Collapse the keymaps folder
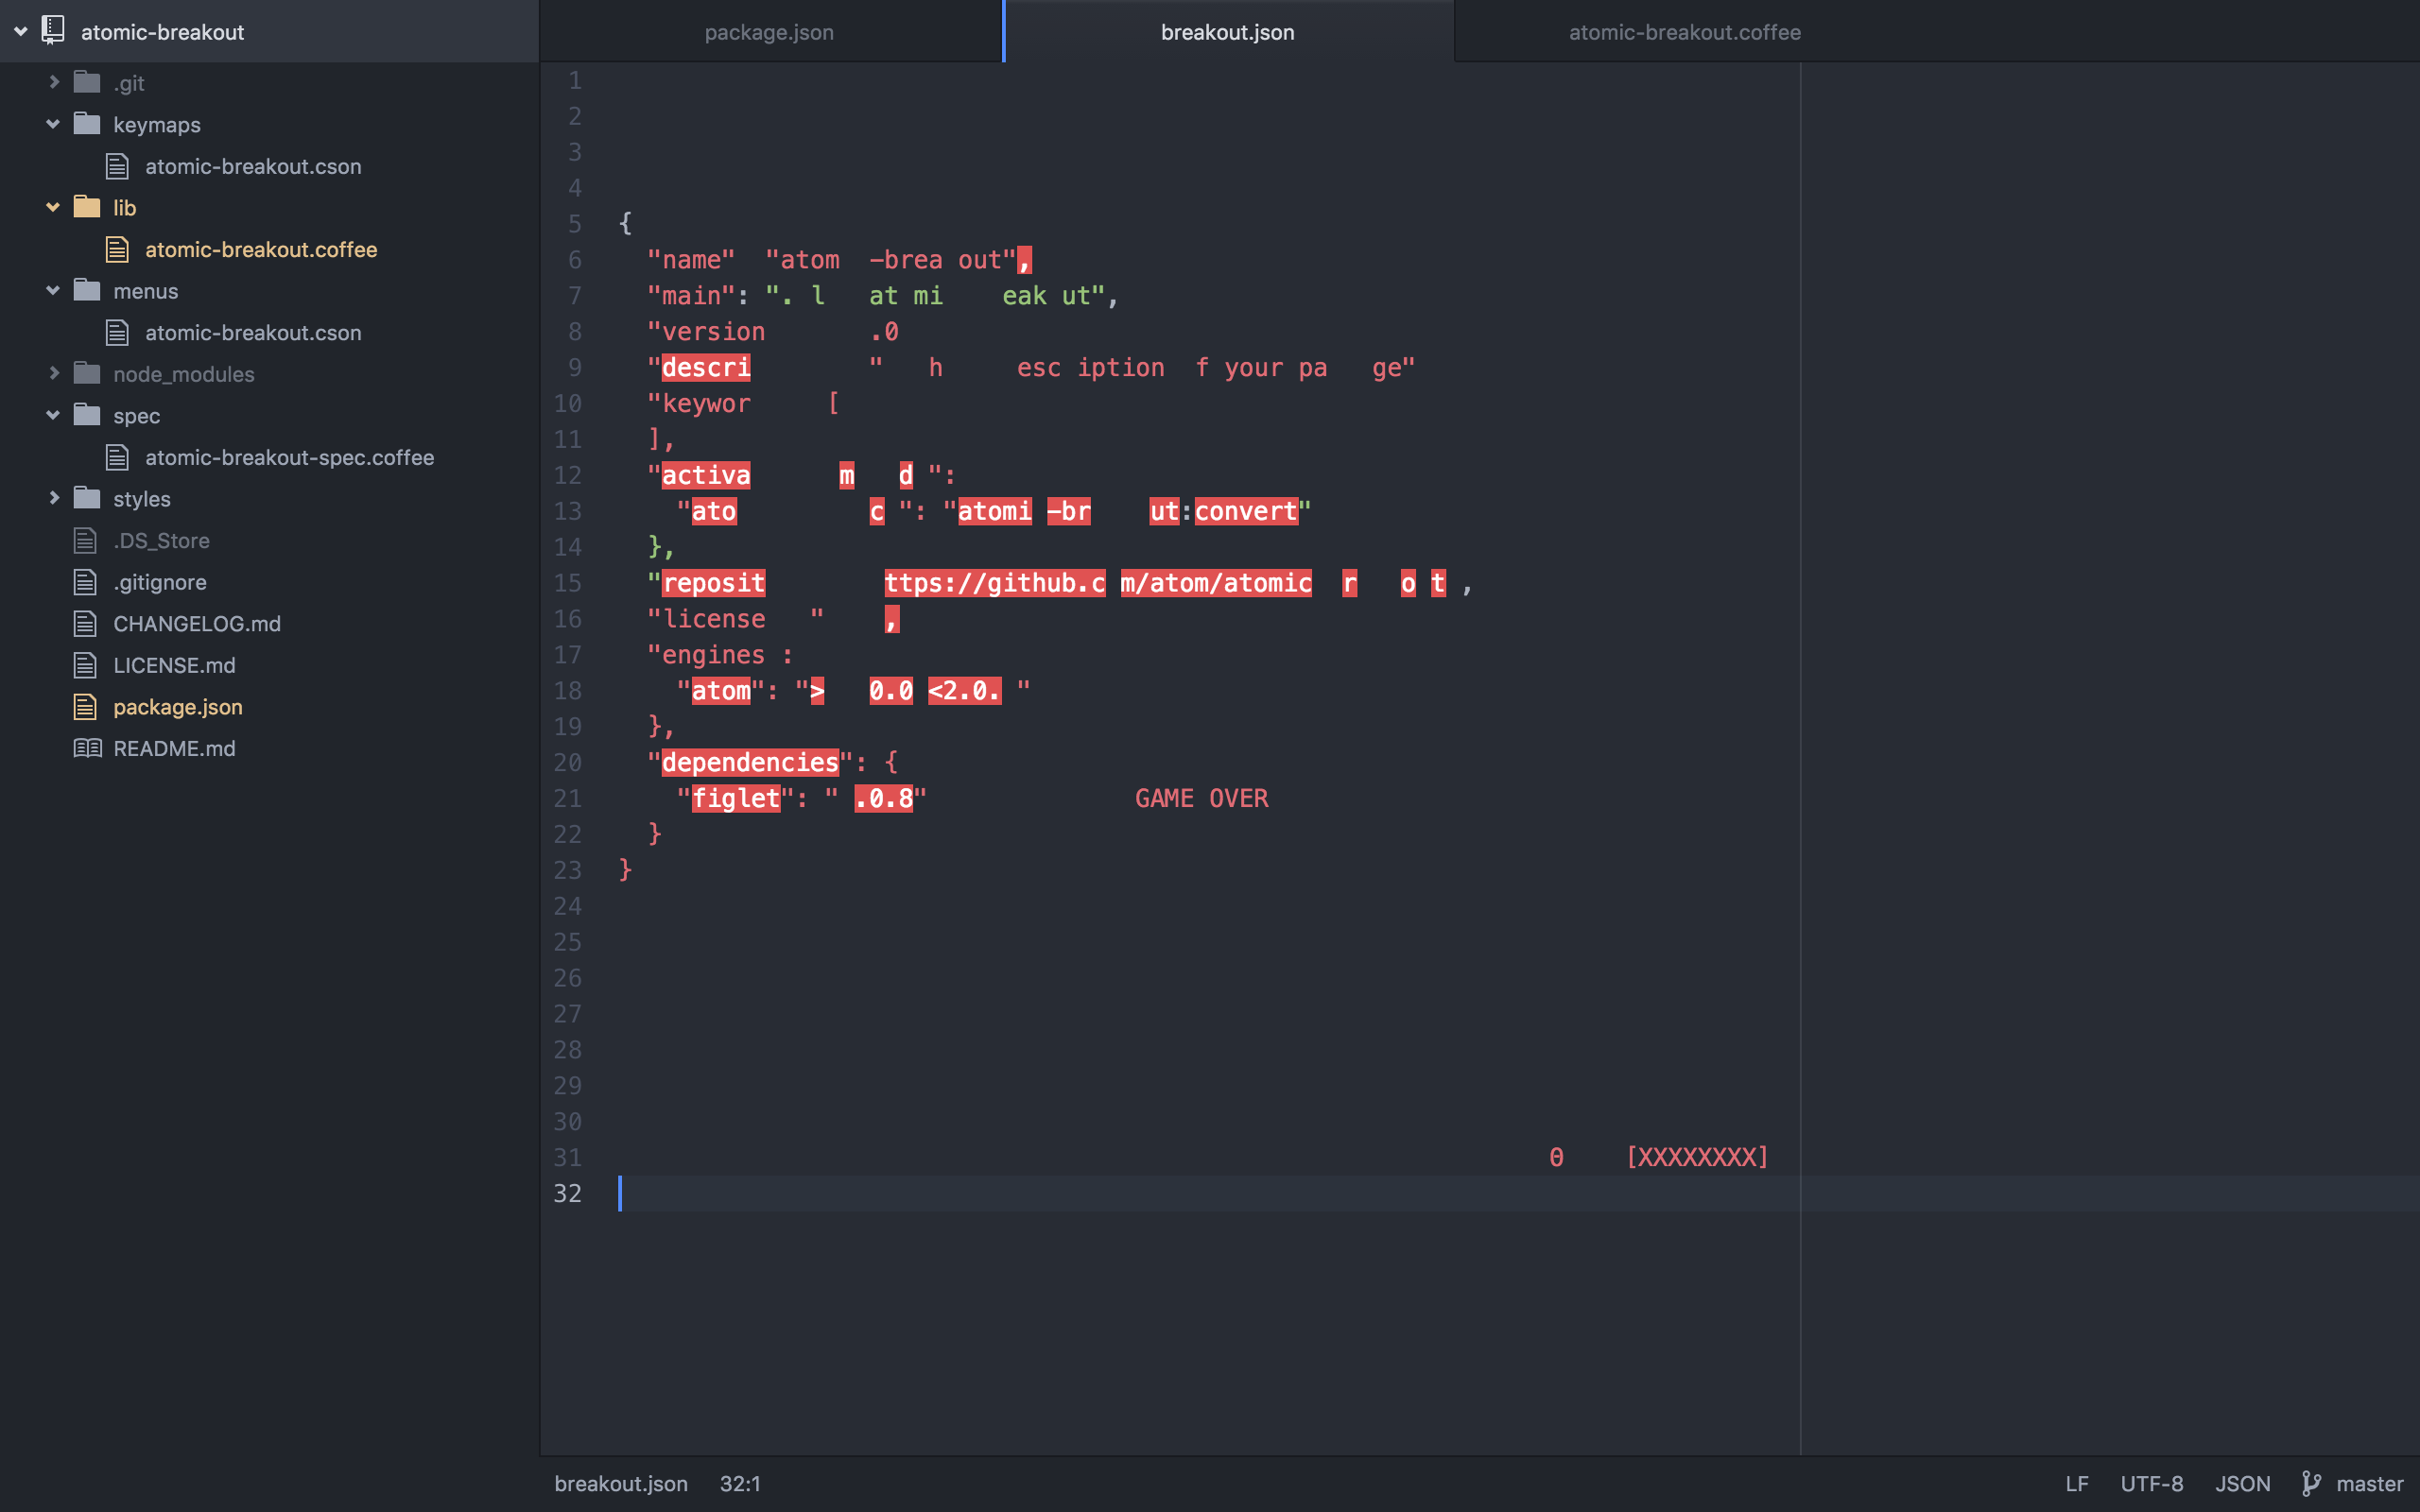2420x1512 pixels. click(53, 124)
